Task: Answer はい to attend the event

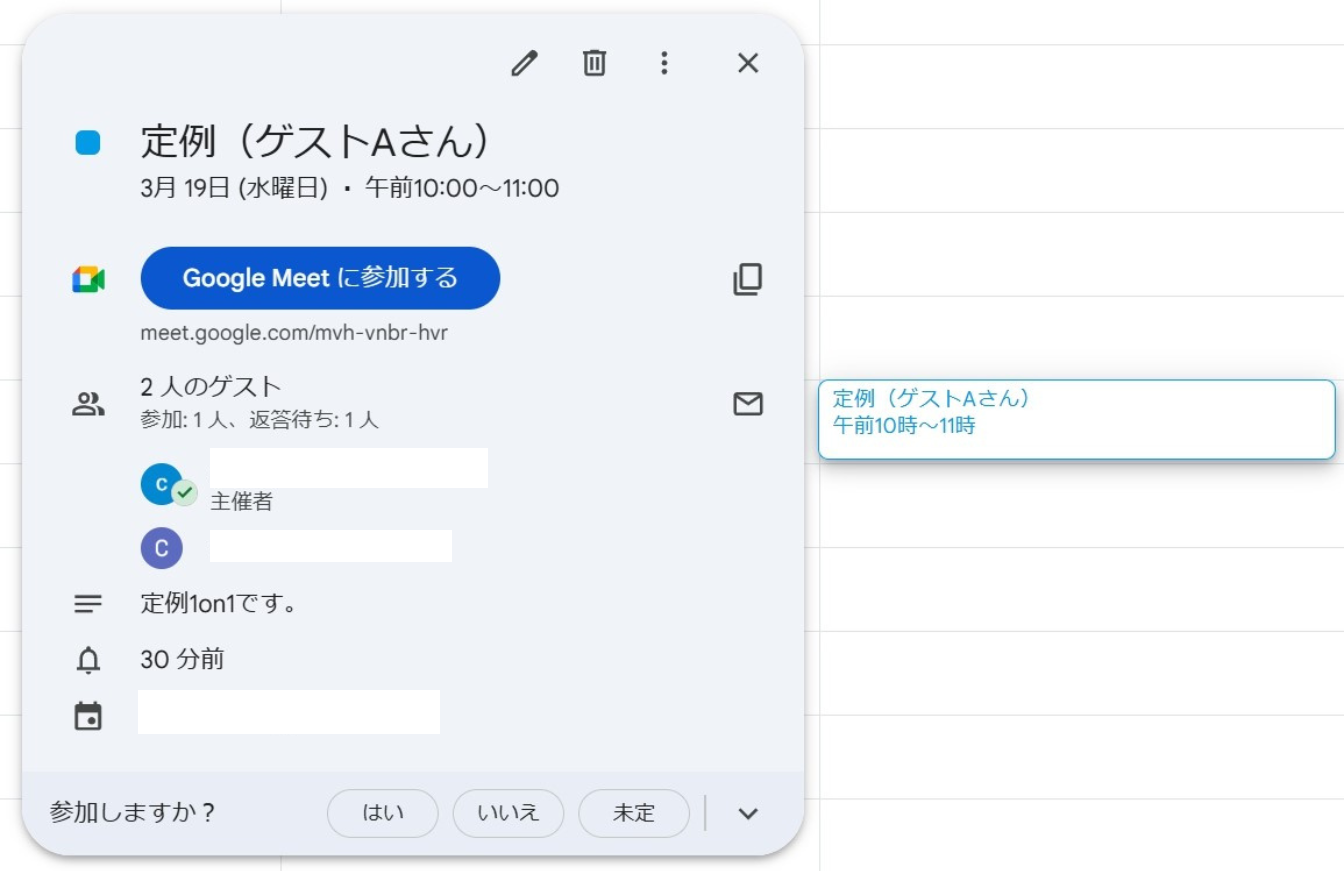Action: pyautogui.click(x=382, y=813)
